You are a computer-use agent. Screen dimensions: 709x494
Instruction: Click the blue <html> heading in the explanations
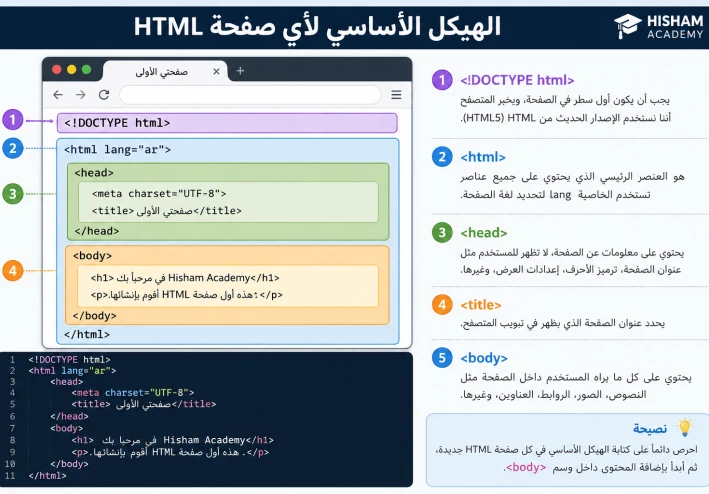click(x=483, y=157)
